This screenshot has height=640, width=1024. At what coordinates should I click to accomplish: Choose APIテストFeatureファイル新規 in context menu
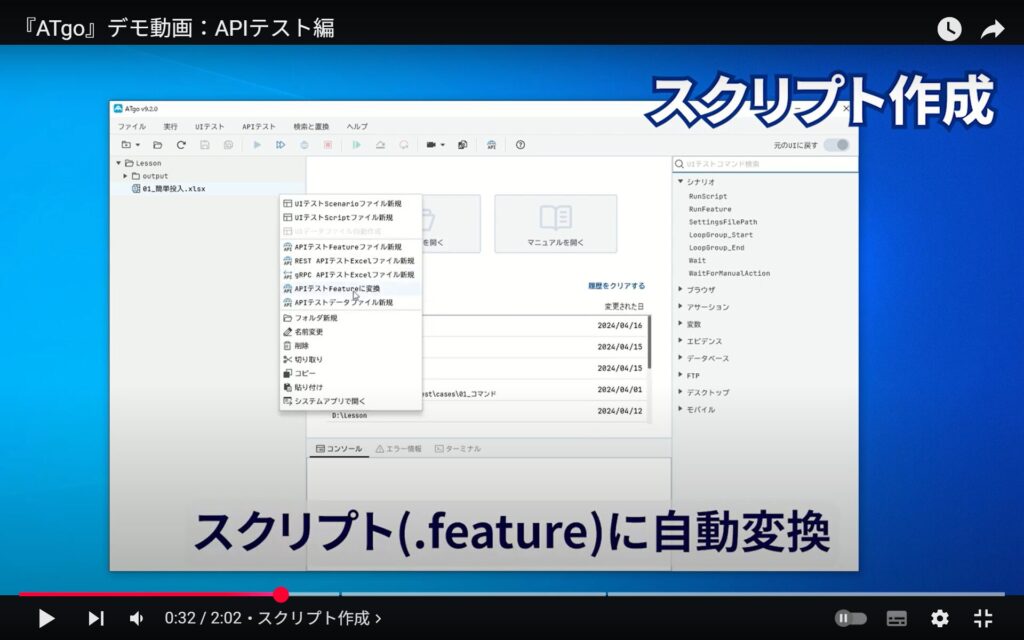(x=351, y=247)
